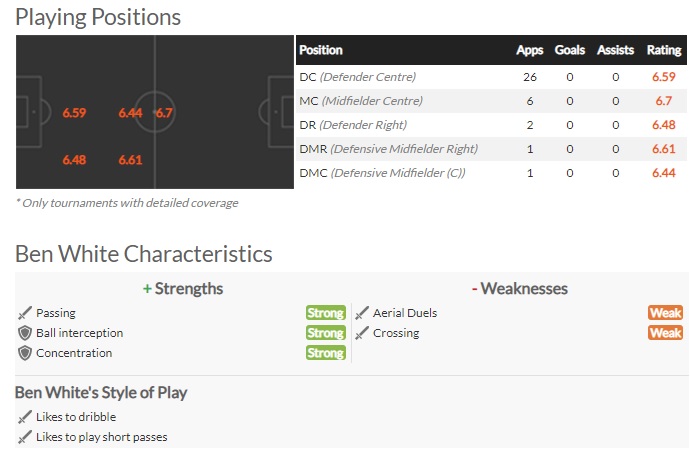Sort table by the Apps column header
The image size is (690, 450).
529,50
